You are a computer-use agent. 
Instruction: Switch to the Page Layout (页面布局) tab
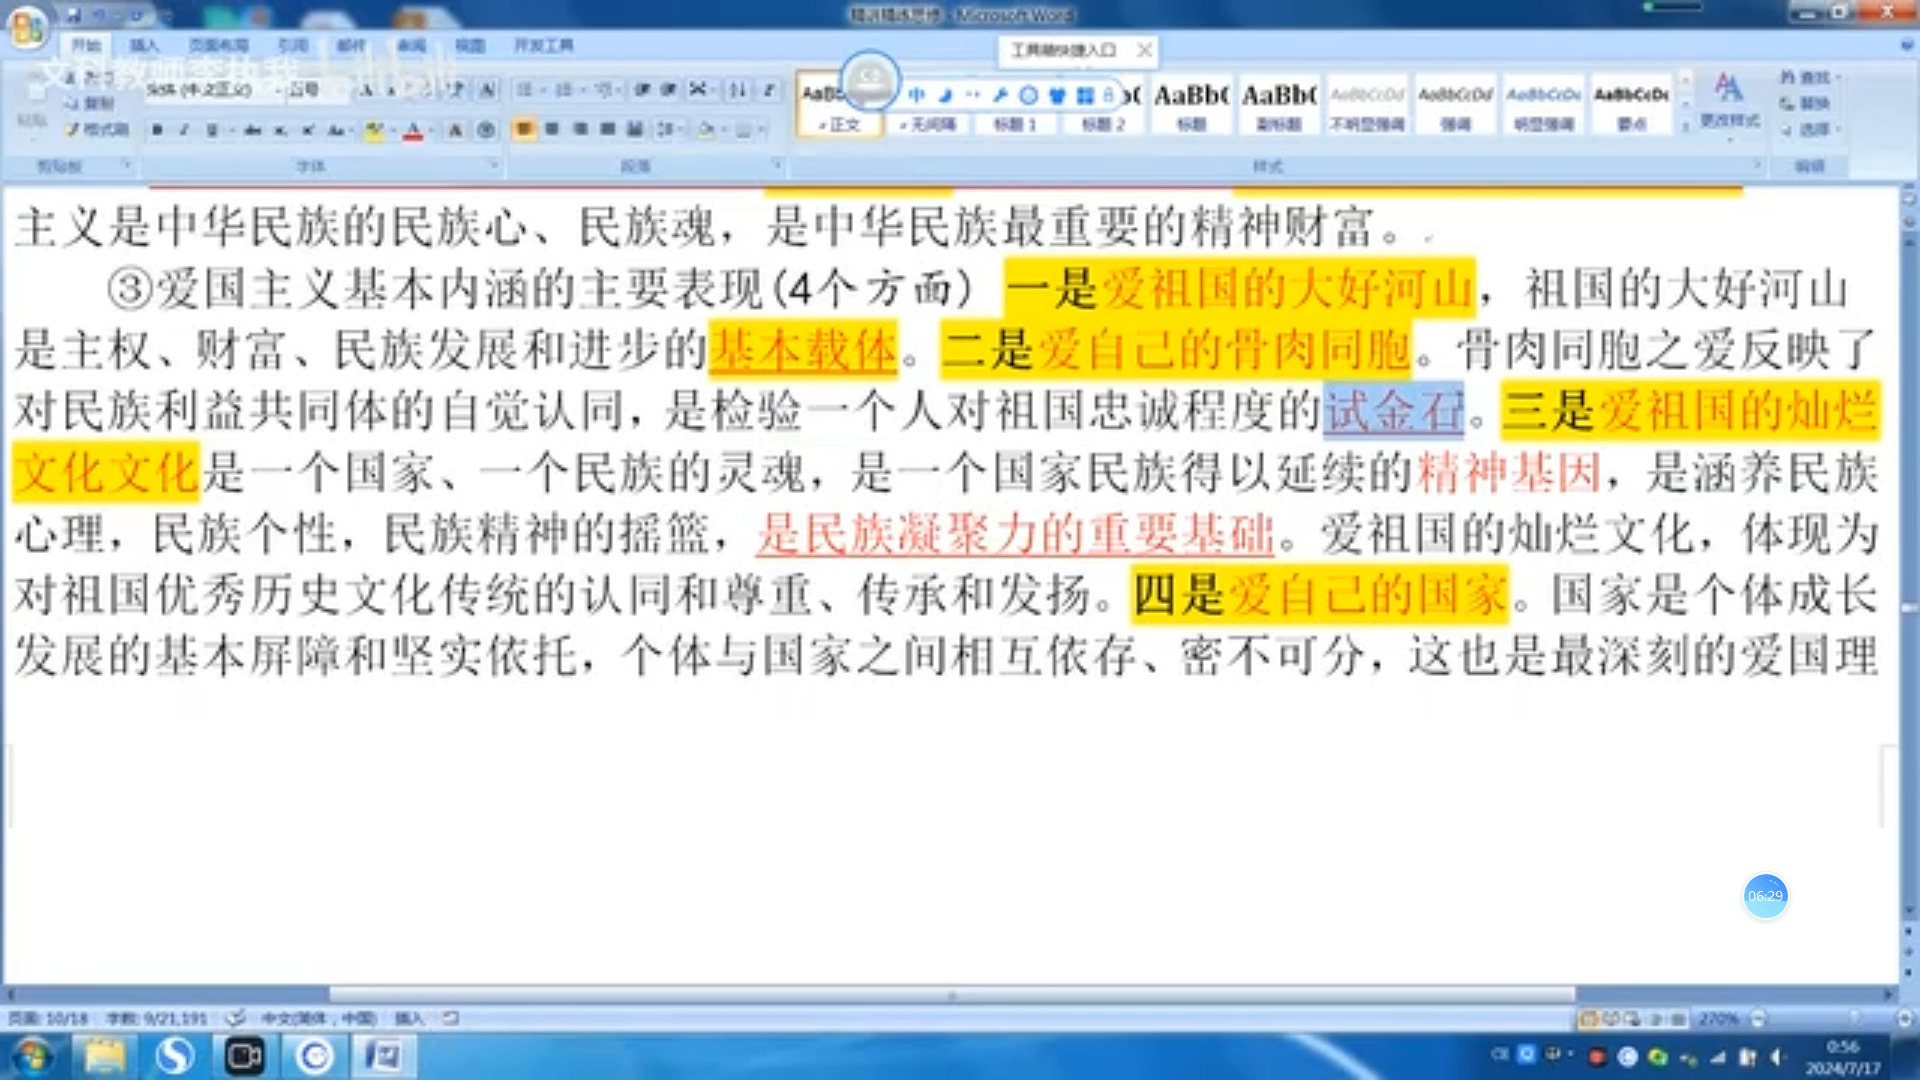tap(218, 46)
